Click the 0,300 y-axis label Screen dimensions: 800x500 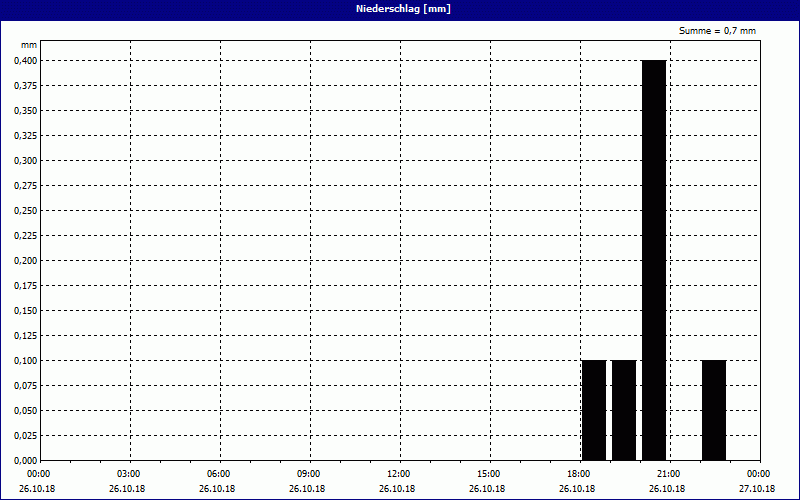tap(25, 160)
